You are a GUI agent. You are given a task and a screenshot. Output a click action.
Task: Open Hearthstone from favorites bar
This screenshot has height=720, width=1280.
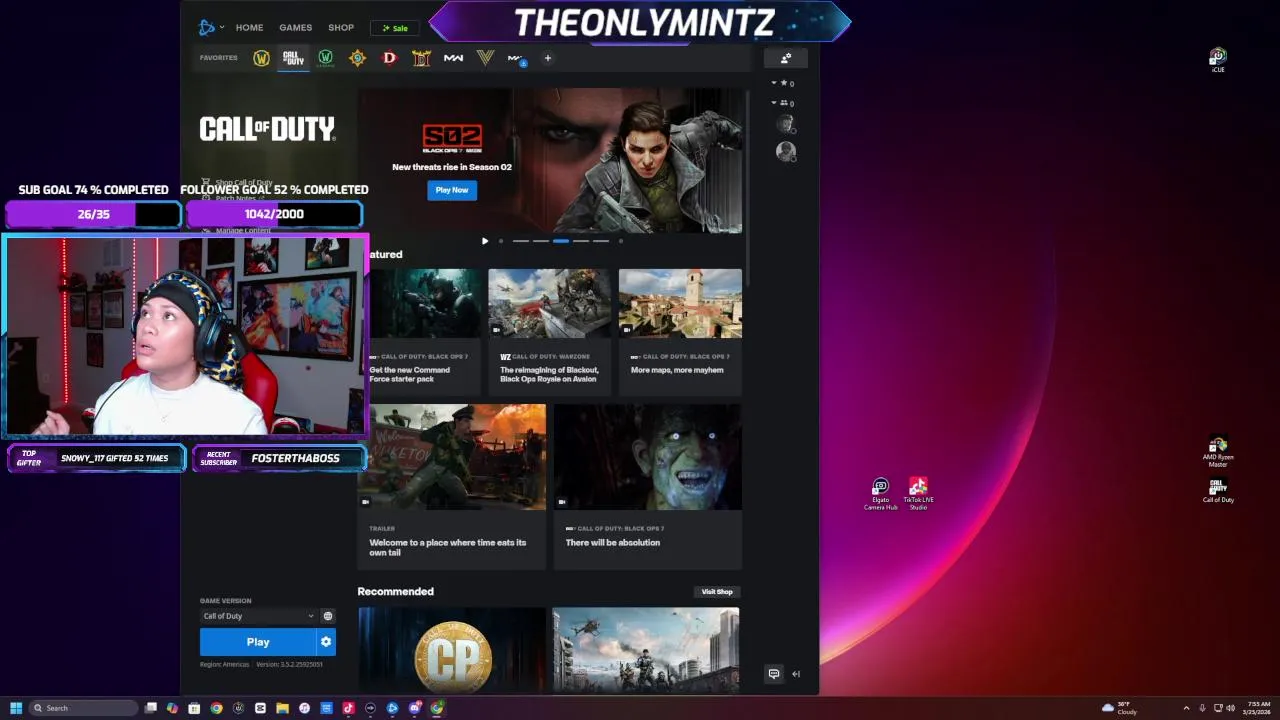[x=357, y=58]
